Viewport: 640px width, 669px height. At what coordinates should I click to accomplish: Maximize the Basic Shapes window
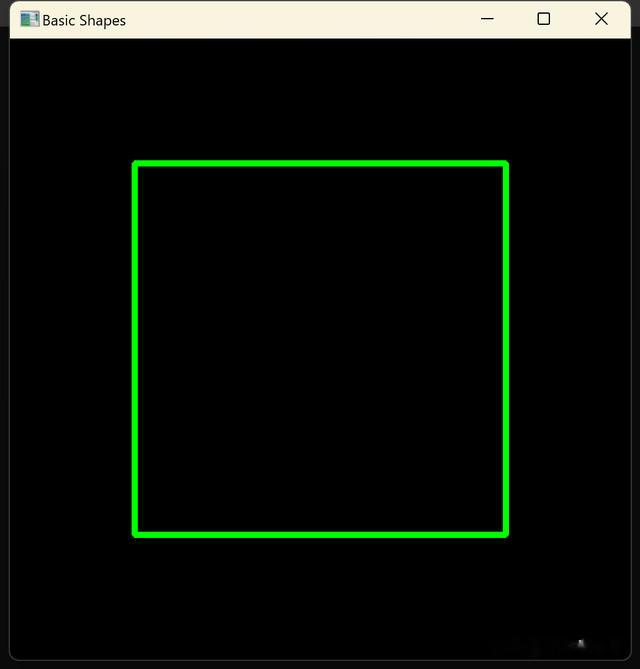coord(544,19)
